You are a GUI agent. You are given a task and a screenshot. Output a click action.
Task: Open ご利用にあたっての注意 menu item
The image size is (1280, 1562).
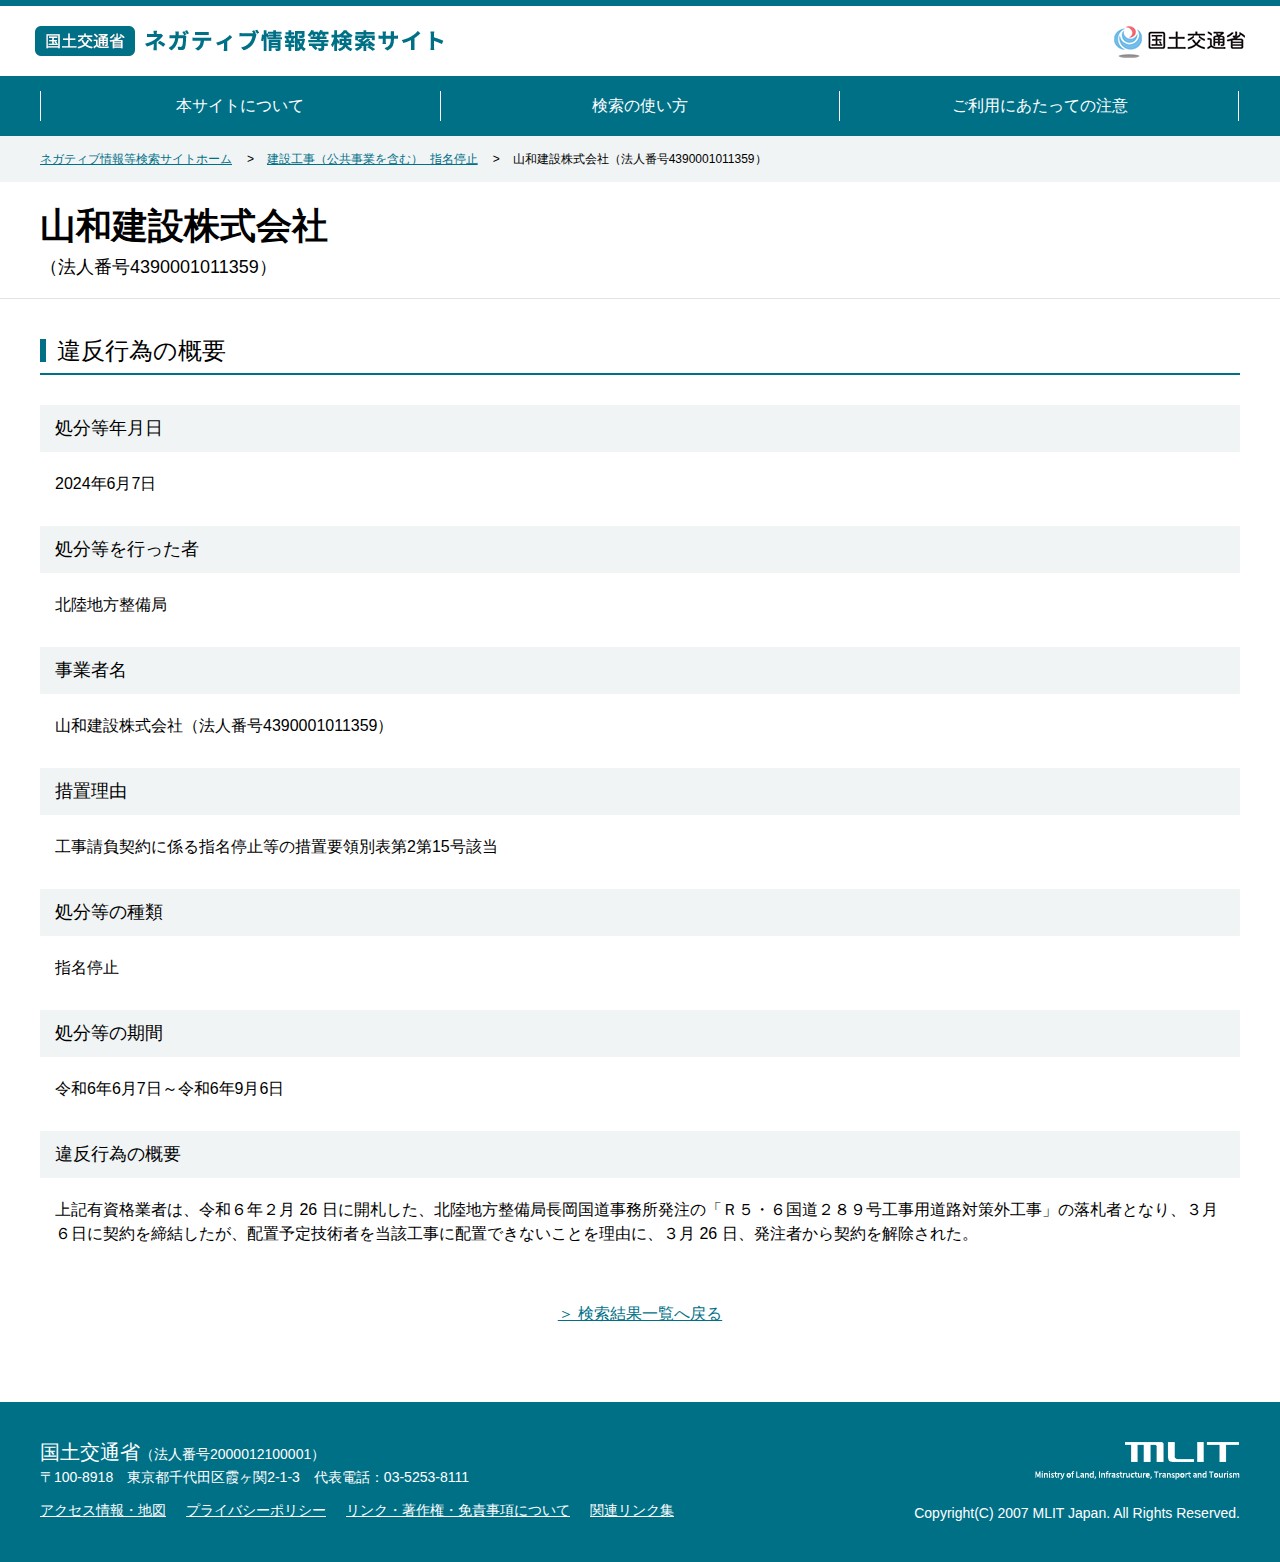1040,106
